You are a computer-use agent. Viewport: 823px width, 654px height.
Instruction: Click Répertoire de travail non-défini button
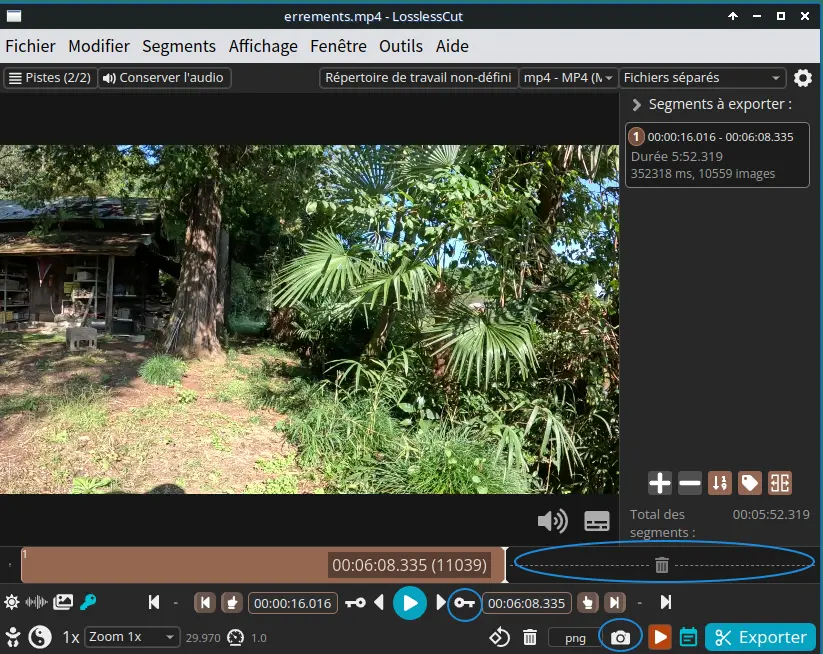point(418,78)
